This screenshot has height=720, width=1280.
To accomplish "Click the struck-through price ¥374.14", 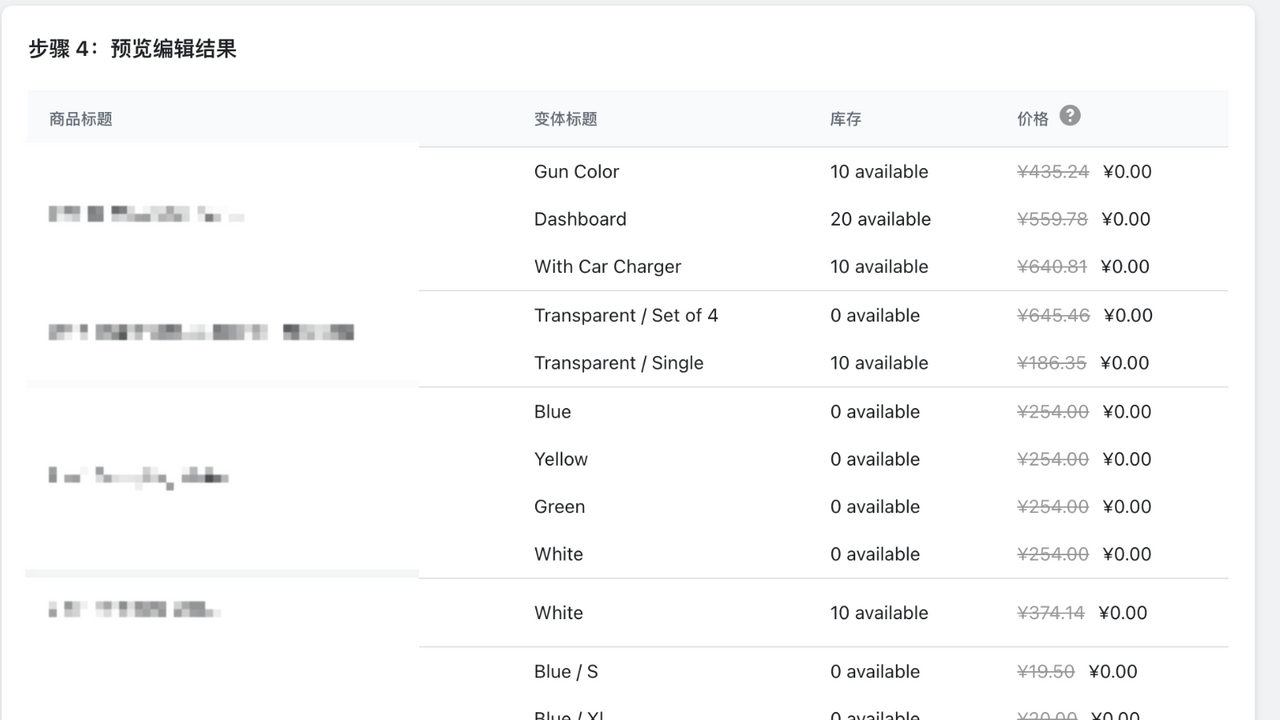I will pyautogui.click(x=1051, y=613).
